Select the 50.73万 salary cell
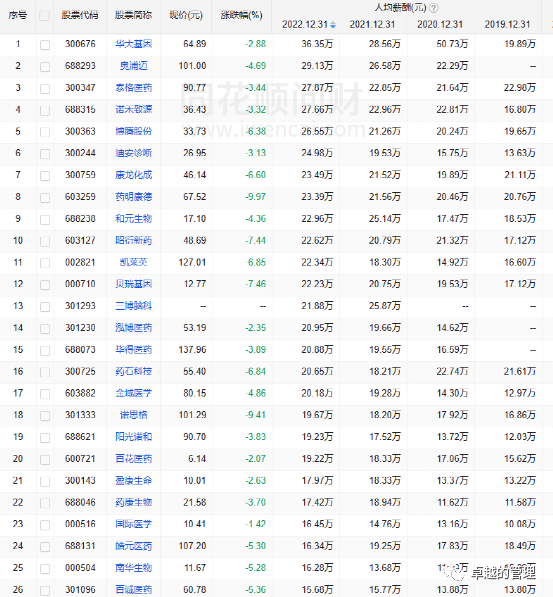Viewport: 553px width, 597px height. click(452, 44)
